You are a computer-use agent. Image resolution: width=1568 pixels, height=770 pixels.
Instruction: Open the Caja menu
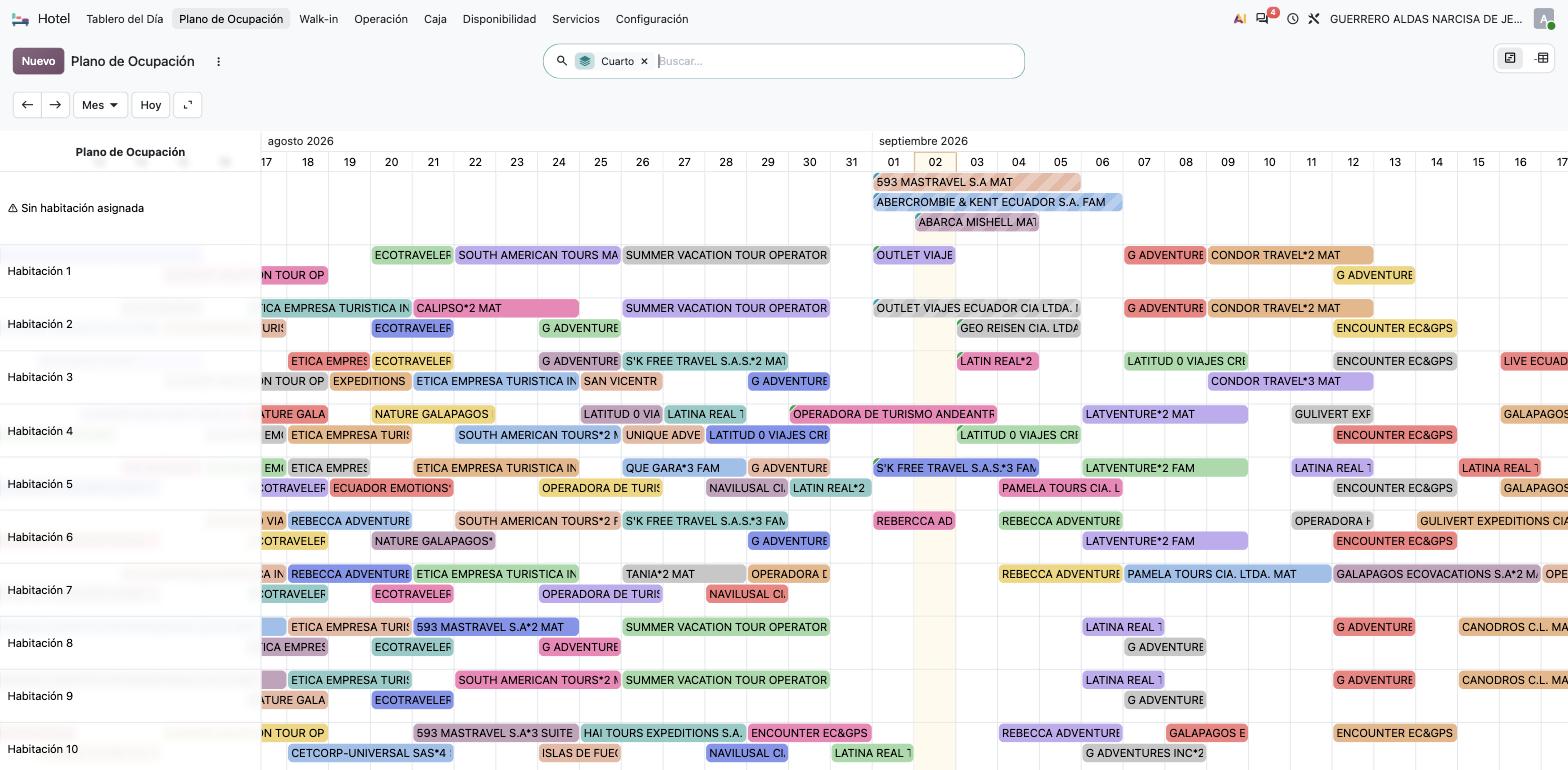(435, 19)
